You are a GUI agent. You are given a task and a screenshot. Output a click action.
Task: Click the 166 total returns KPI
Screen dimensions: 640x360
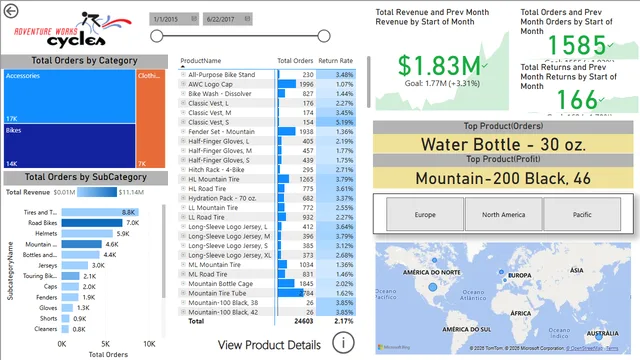click(577, 100)
